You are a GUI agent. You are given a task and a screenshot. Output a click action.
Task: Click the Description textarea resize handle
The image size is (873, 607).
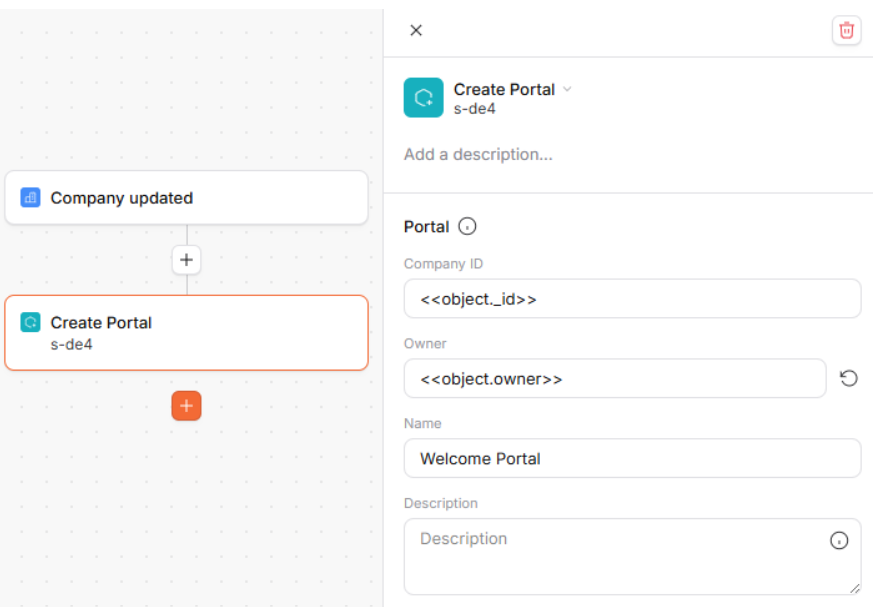(855, 589)
